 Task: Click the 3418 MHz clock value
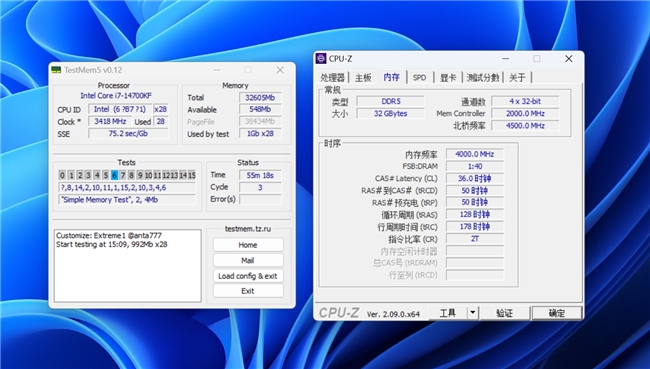coord(110,121)
